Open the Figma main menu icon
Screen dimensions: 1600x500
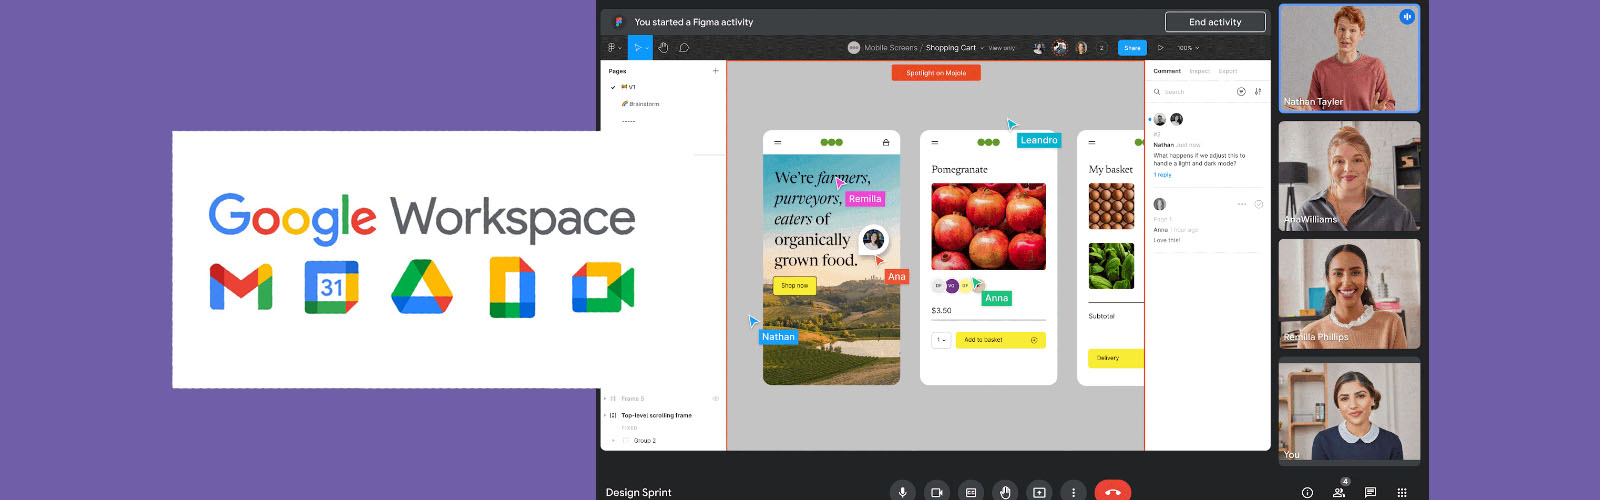pyautogui.click(x=613, y=48)
